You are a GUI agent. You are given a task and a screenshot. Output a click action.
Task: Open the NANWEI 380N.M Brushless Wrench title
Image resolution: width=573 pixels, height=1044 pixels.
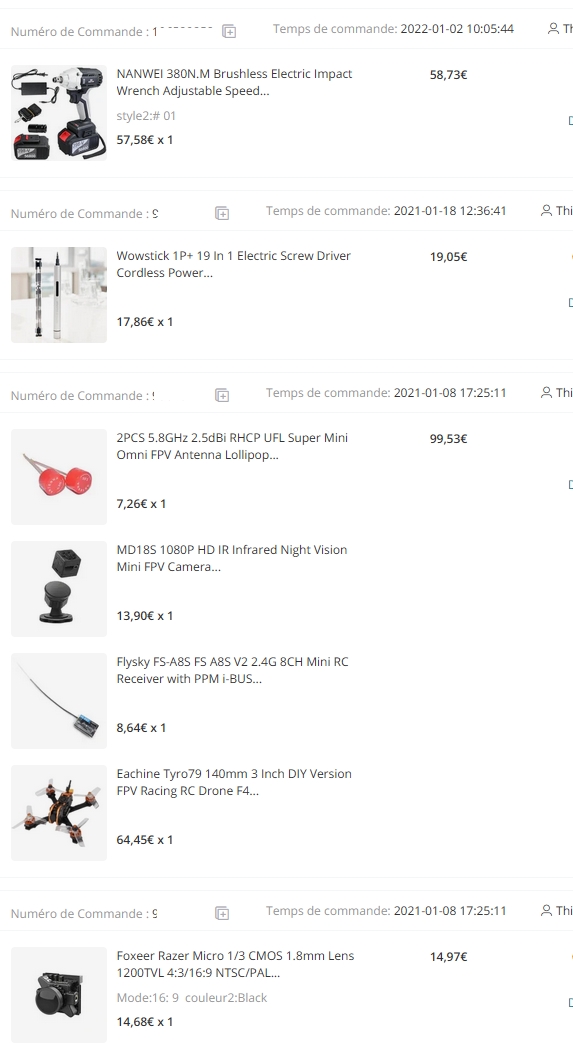pyautogui.click(x=234, y=83)
